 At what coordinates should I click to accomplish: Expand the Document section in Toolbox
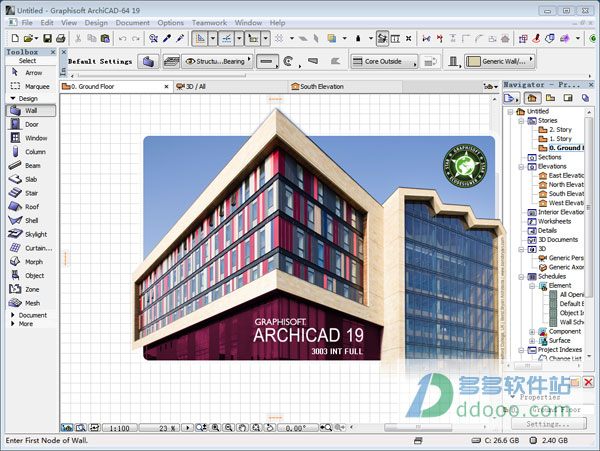click(13, 315)
